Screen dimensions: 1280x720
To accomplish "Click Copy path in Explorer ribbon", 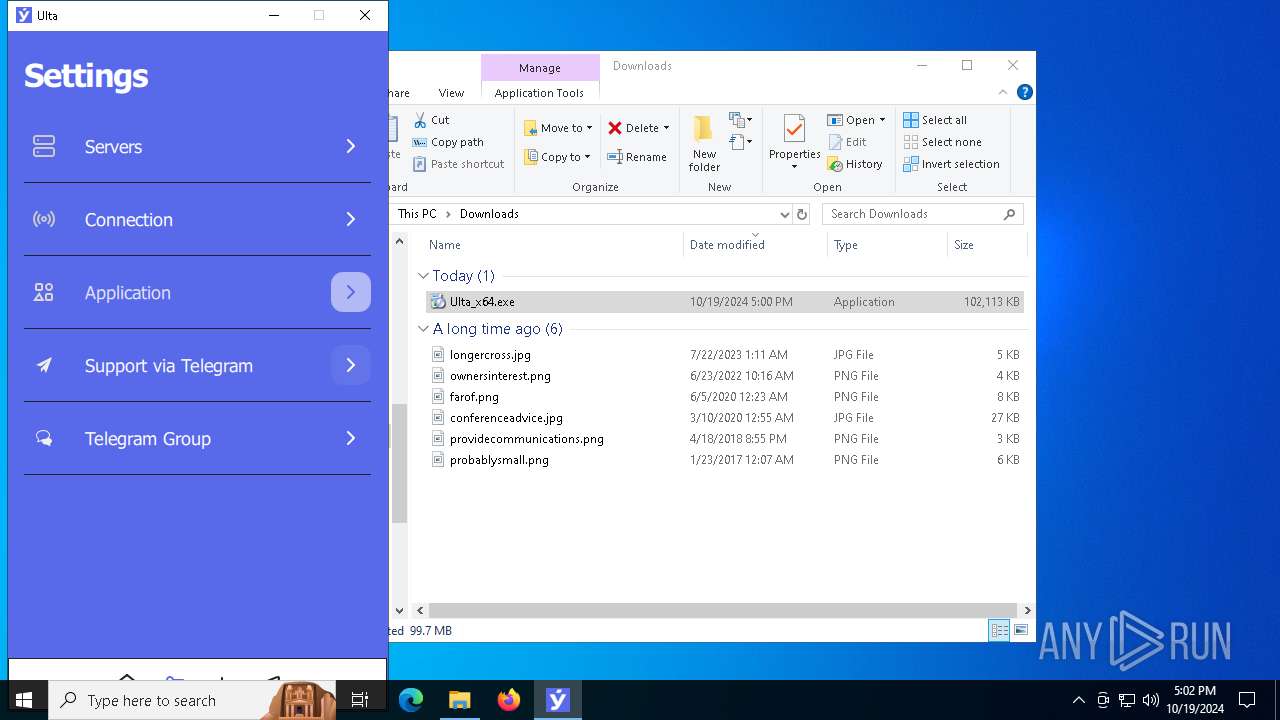I will (448, 142).
